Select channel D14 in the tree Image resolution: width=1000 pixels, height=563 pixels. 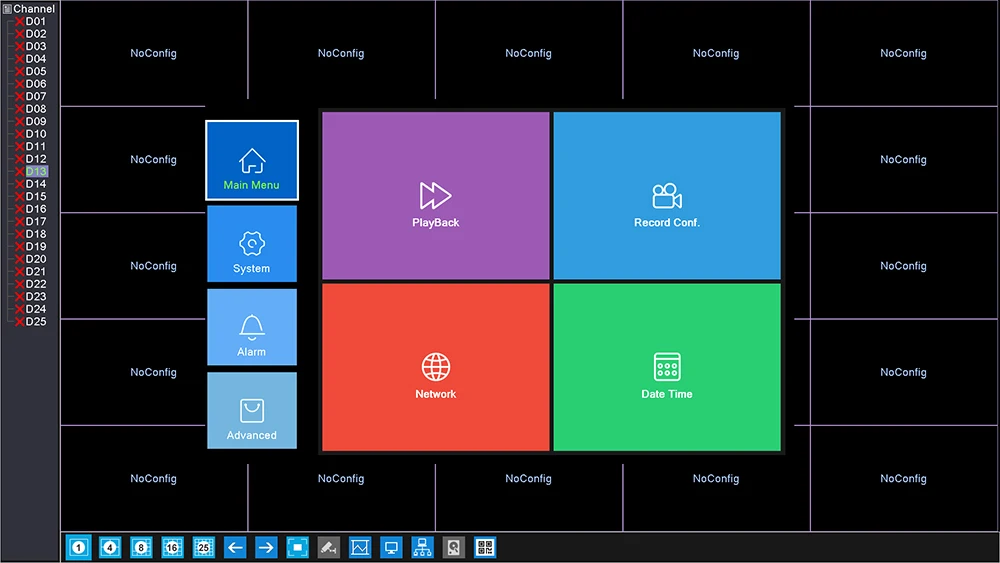(36, 184)
